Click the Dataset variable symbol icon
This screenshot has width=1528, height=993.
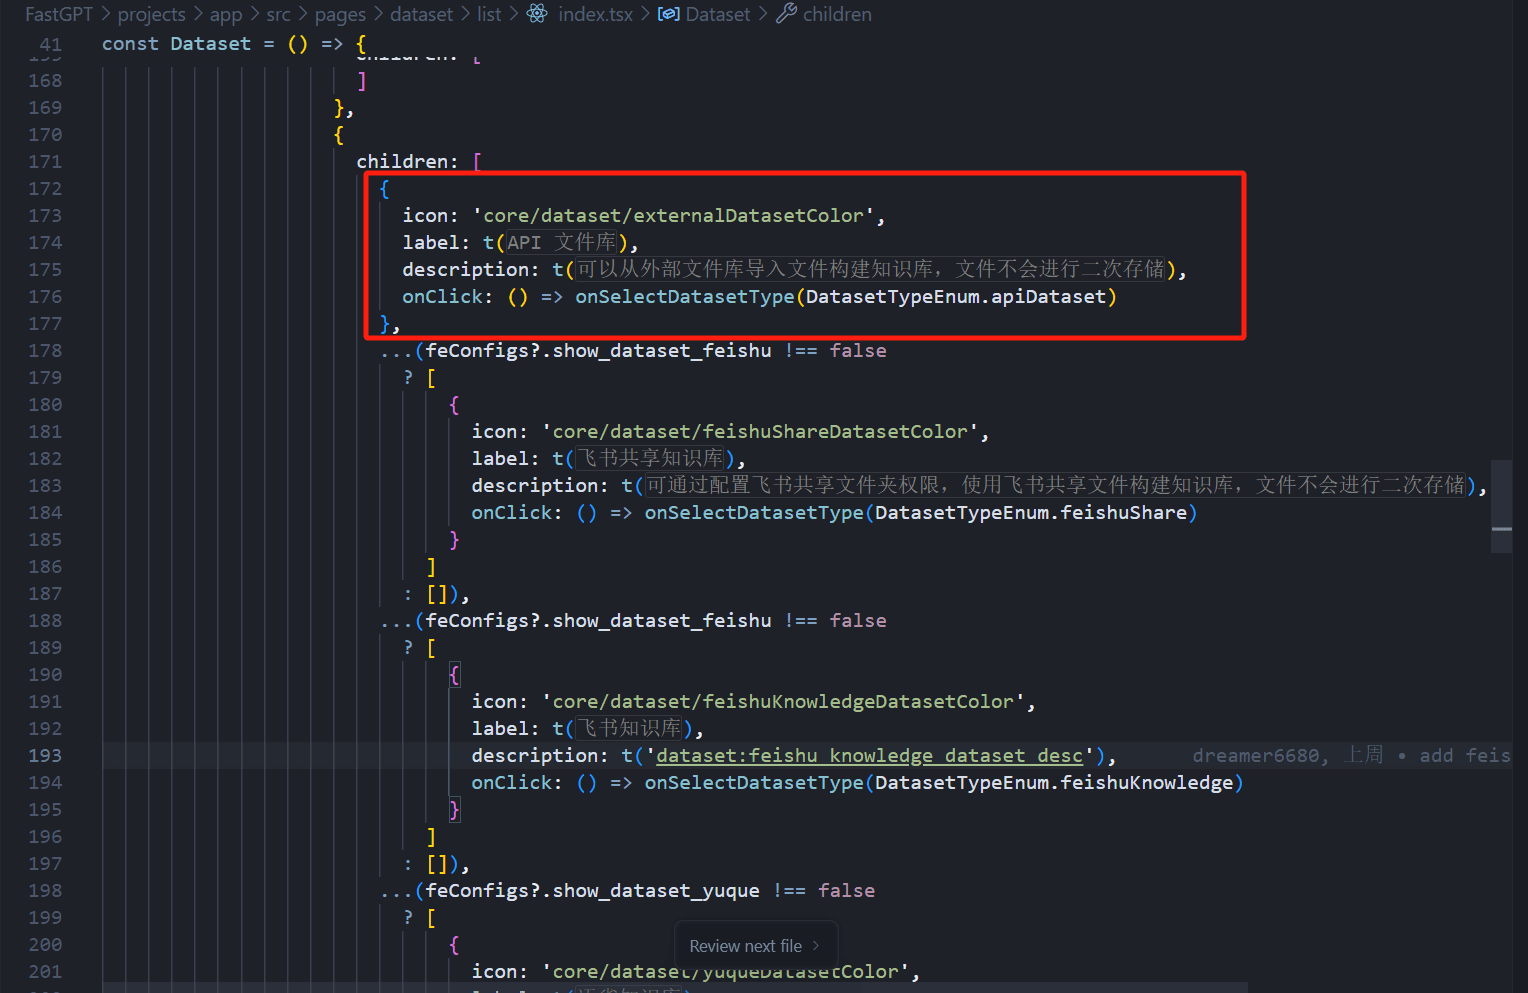tap(668, 14)
